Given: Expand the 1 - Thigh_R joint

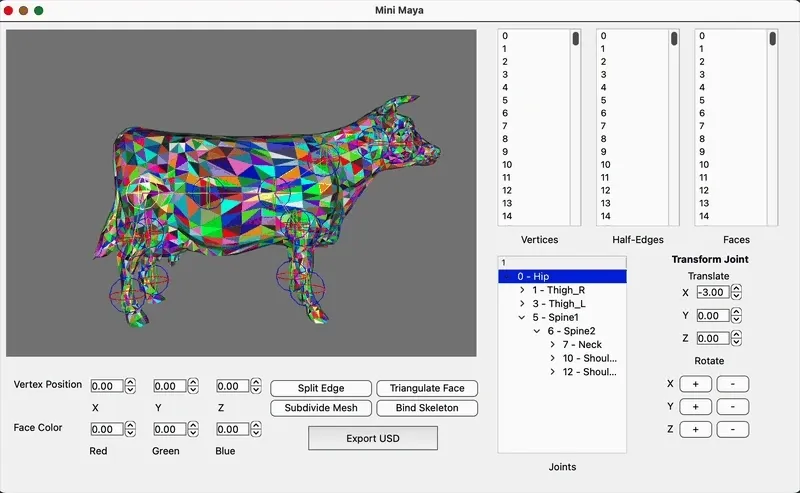Looking at the screenshot, I should [522, 290].
